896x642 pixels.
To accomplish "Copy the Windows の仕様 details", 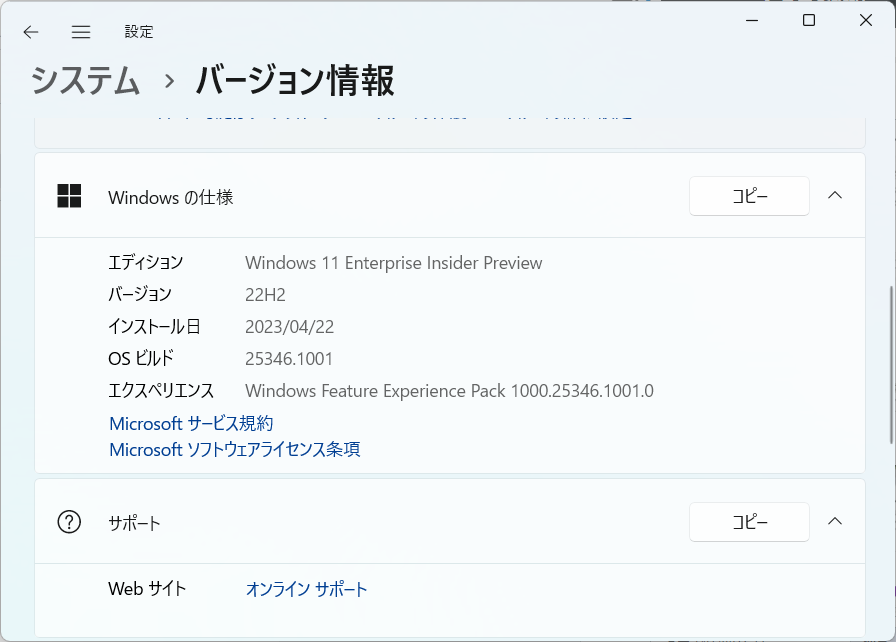I will tap(749, 196).
